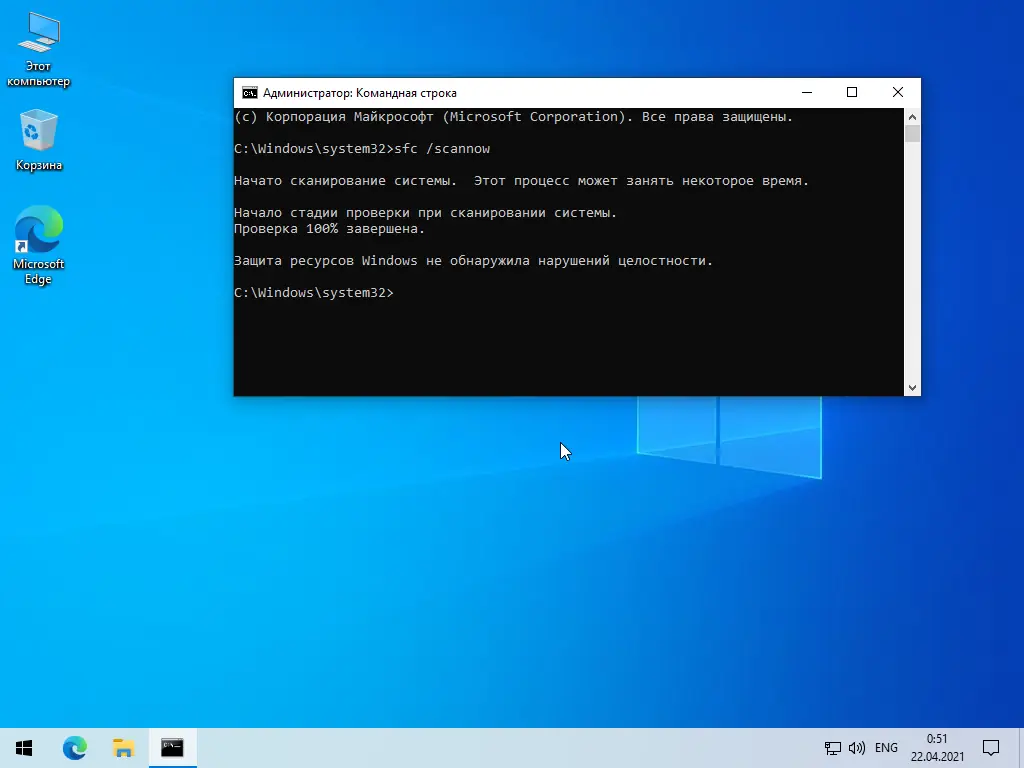Image resolution: width=1024 pixels, height=768 pixels.
Task: Launch Microsoft Edge from the taskbar
Action: coord(74,748)
